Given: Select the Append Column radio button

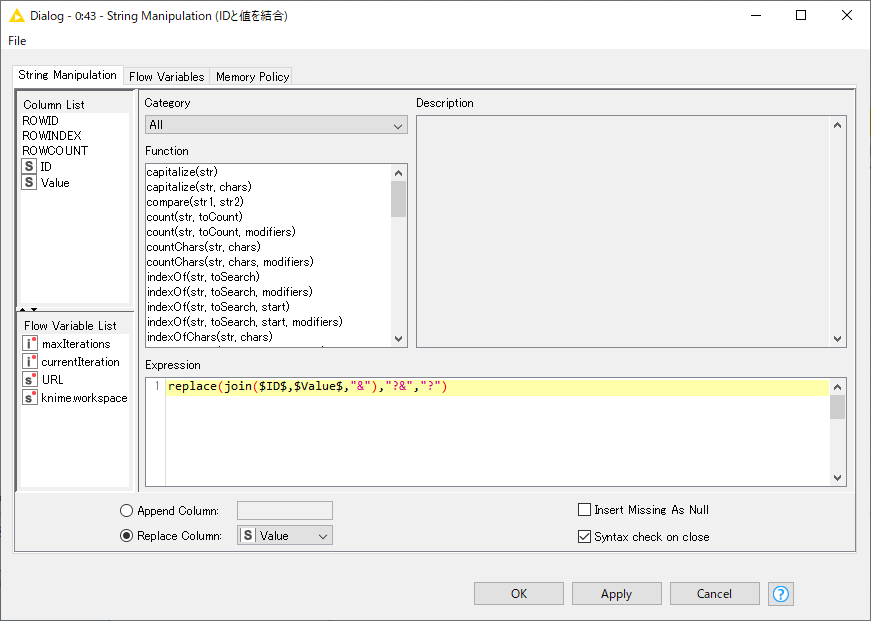Looking at the screenshot, I should point(127,510).
